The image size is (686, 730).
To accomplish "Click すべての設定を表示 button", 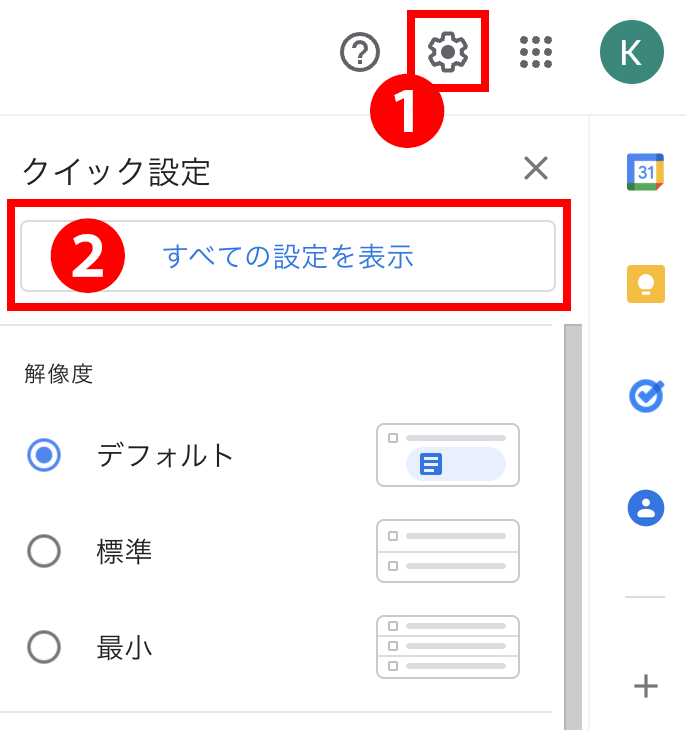I will tap(288, 256).
